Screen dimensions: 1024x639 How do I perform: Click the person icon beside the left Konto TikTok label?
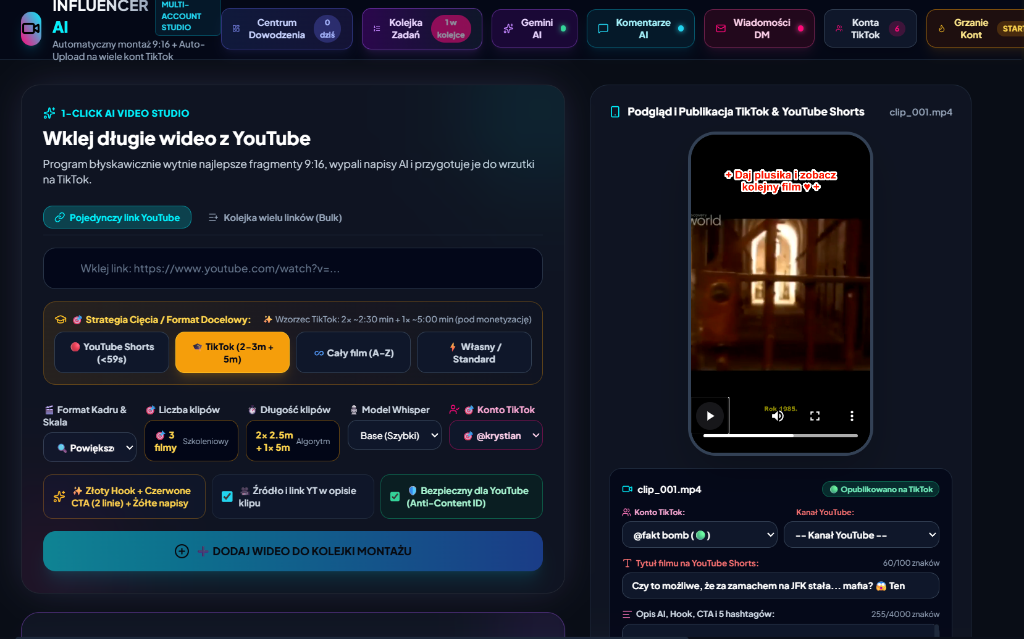(454, 410)
